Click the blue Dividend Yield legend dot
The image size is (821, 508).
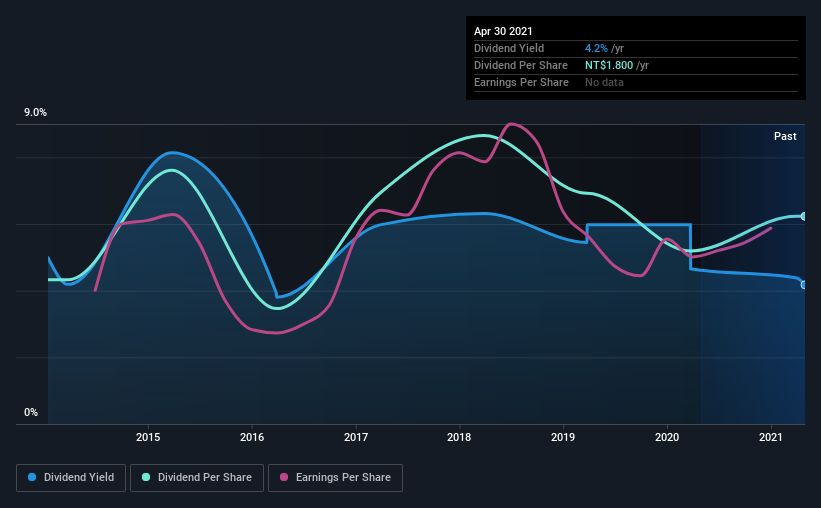(x=32, y=477)
